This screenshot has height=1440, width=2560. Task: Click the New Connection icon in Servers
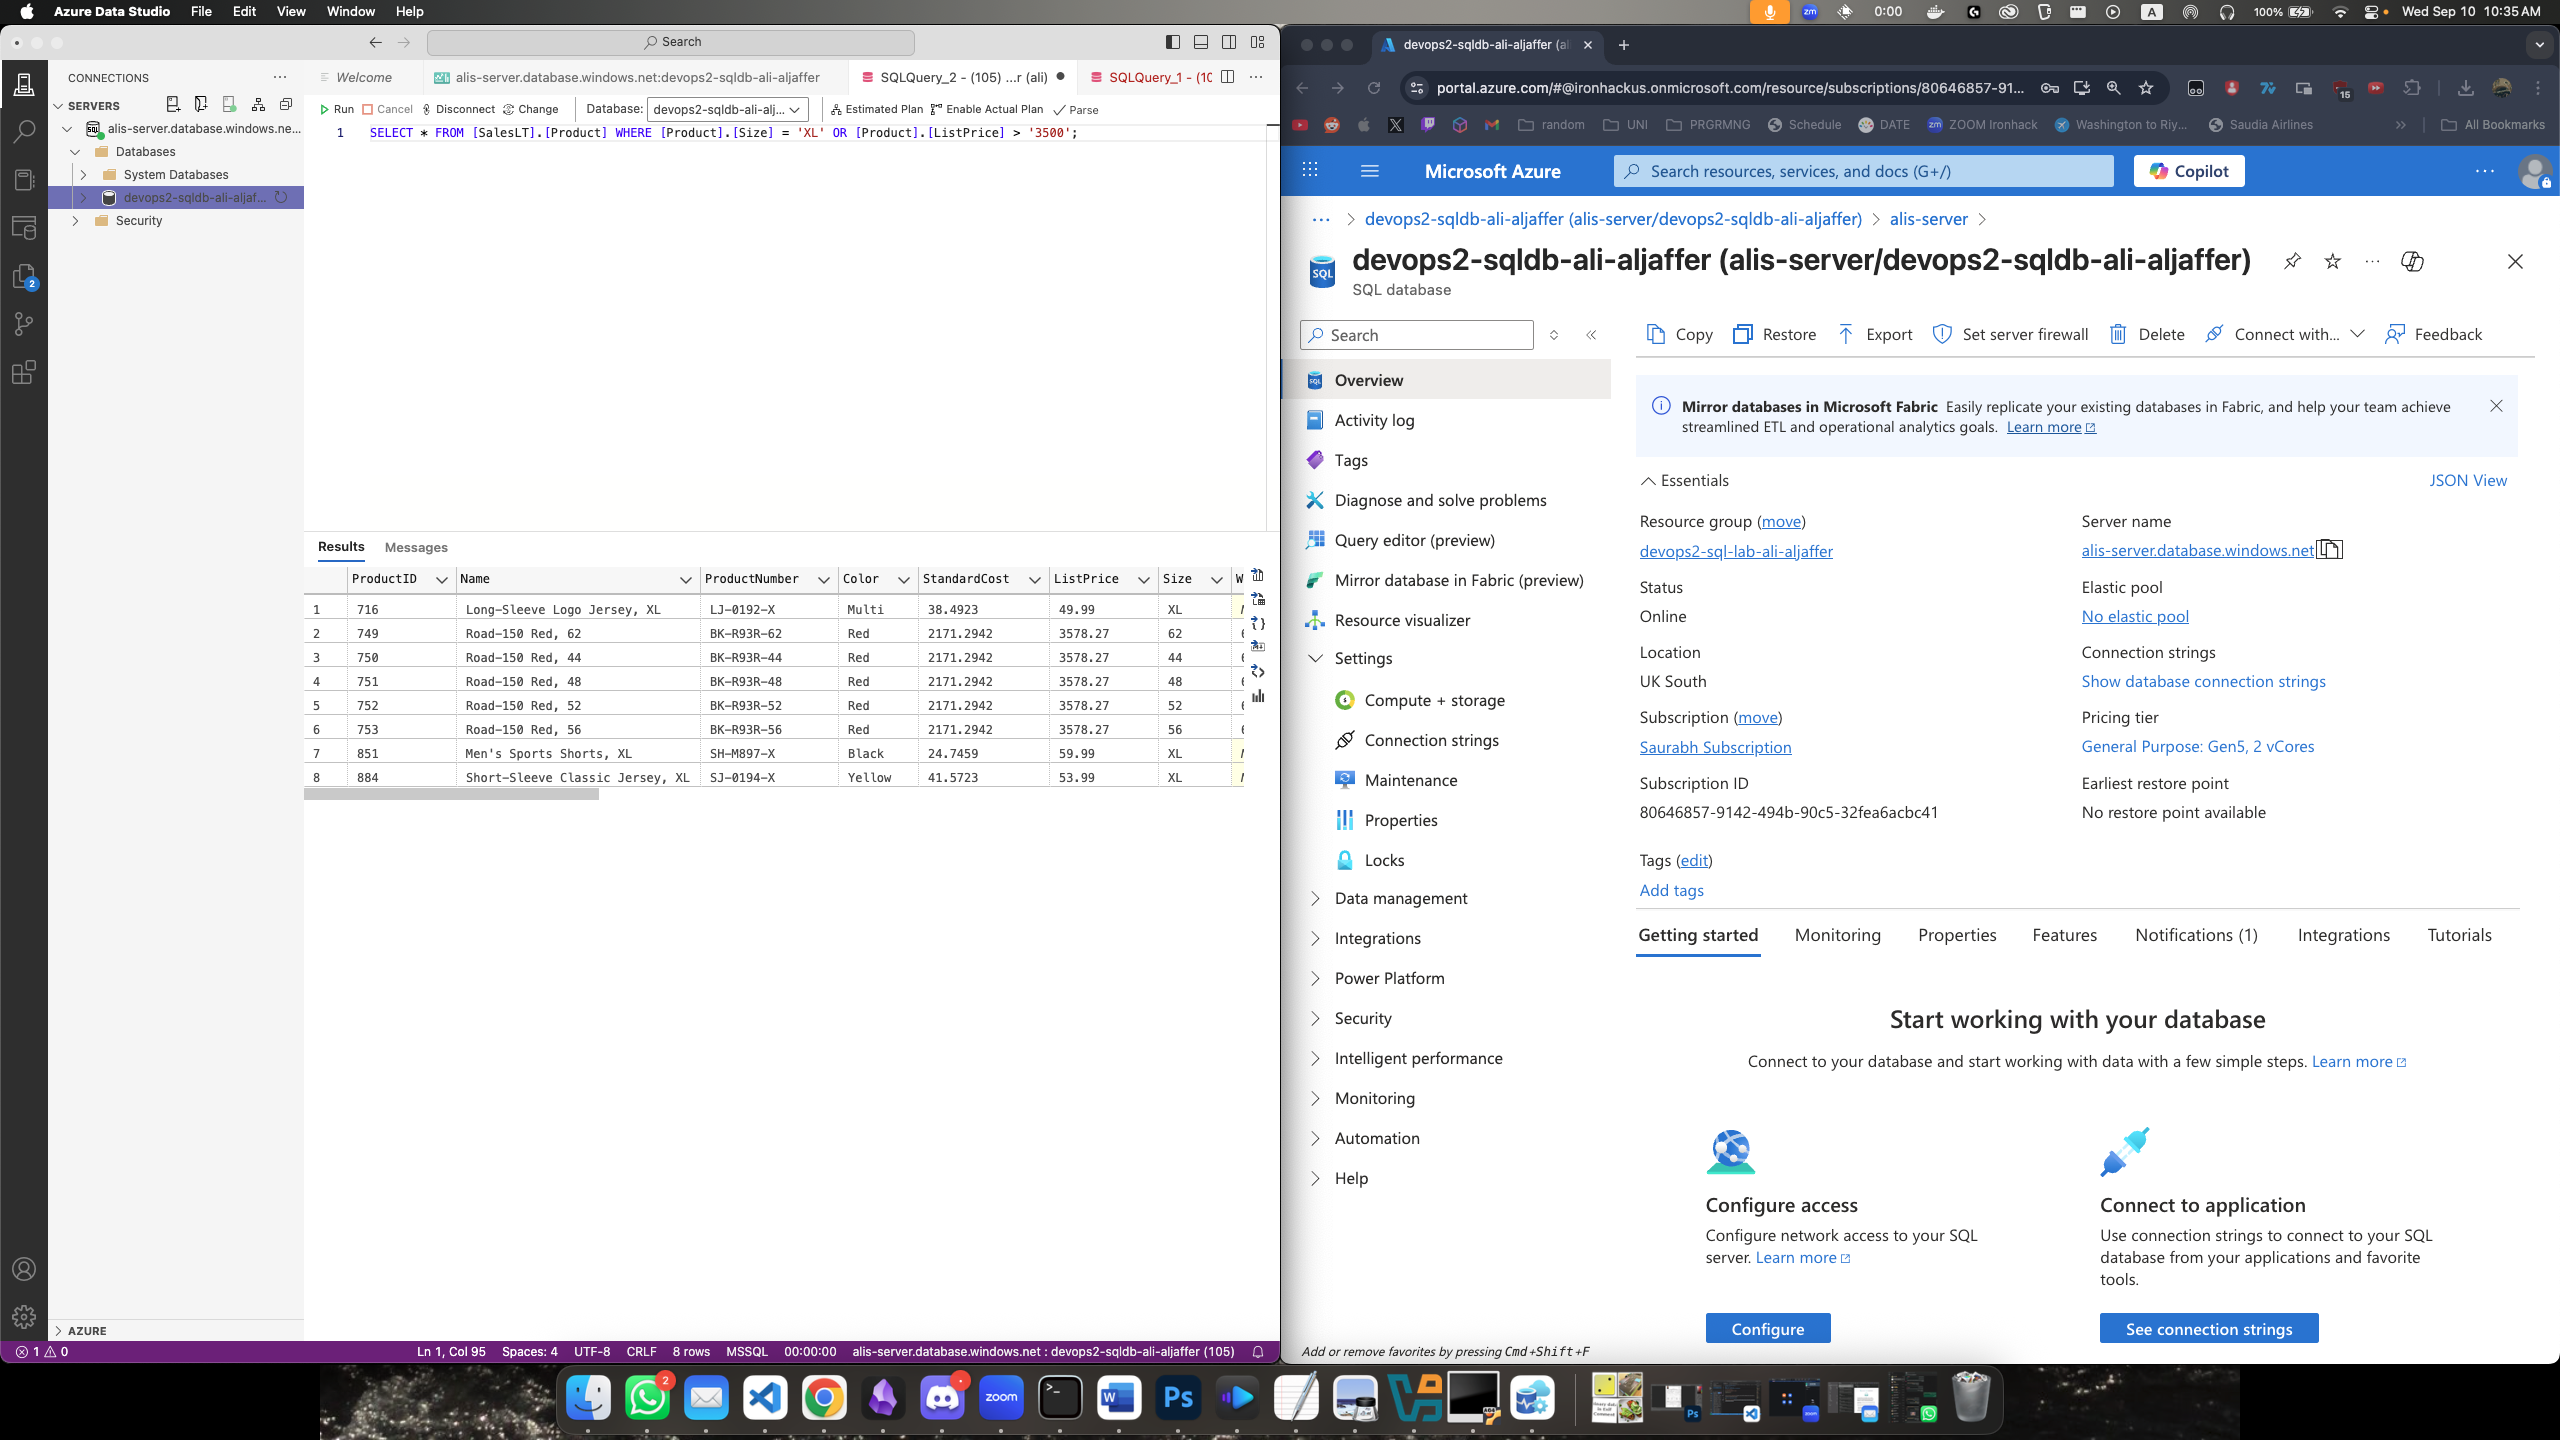[x=172, y=104]
